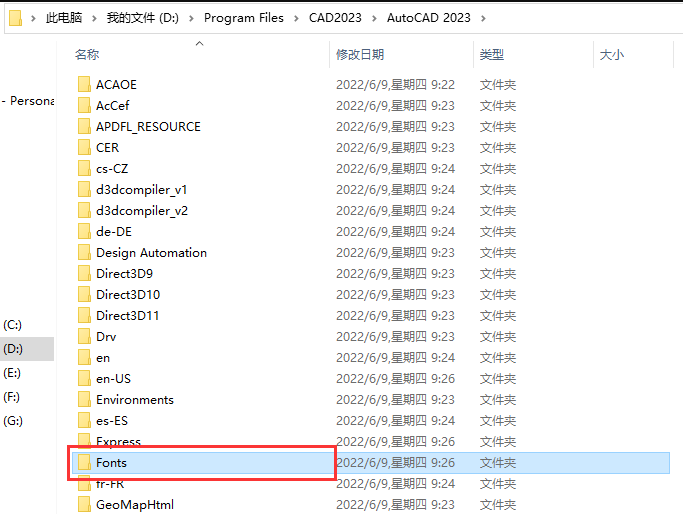The image size is (683, 514).
Task: Select the de-DE folder name
Action: [x=114, y=231]
